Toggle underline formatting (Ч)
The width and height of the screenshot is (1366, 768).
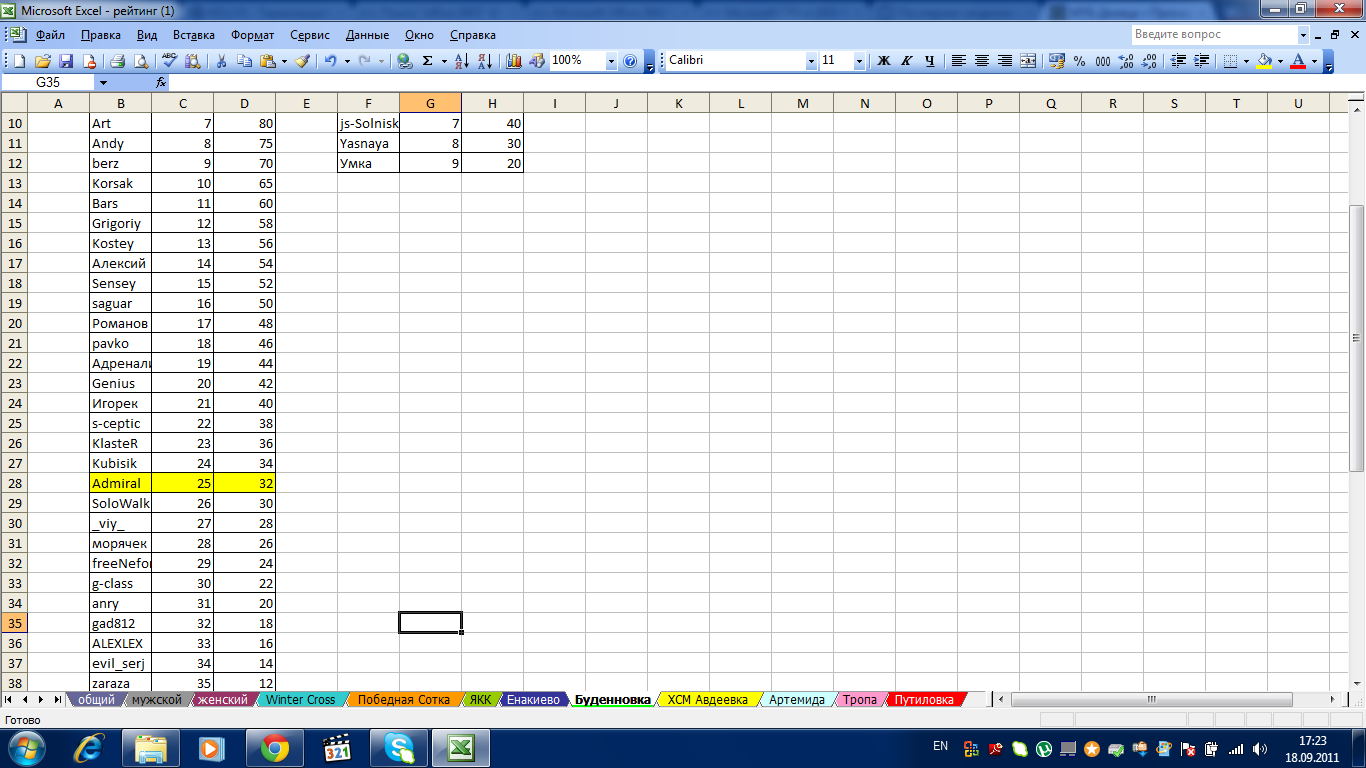click(929, 61)
